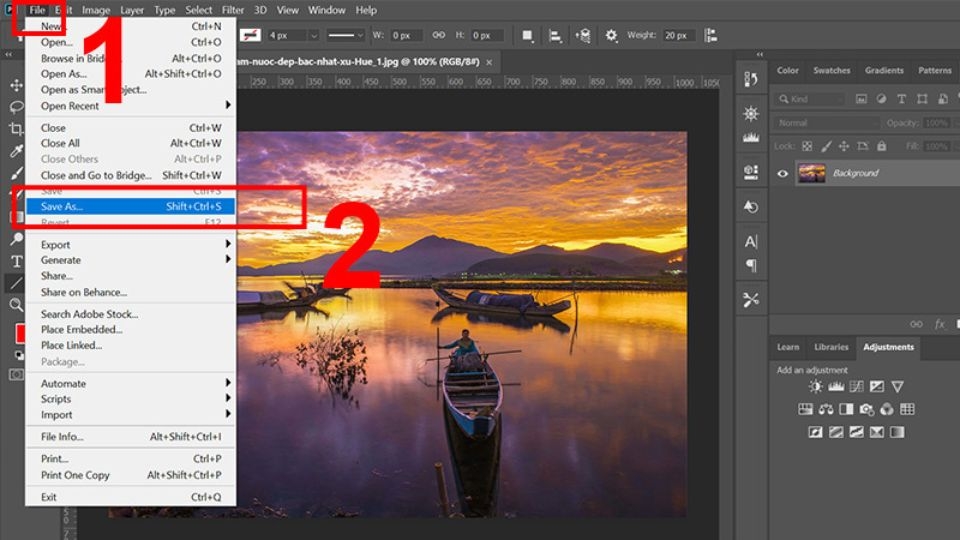Toggle Quick Mask mode icon
The width and height of the screenshot is (960, 540).
click(17, 374)
